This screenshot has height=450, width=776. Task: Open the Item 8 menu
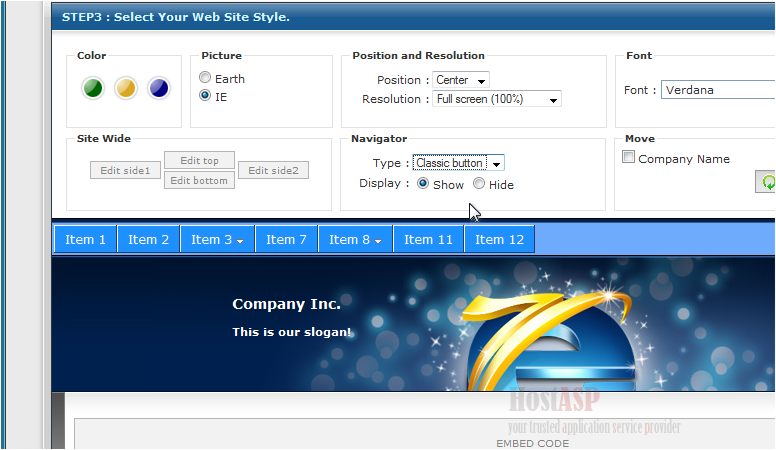[x=355, y=239]
